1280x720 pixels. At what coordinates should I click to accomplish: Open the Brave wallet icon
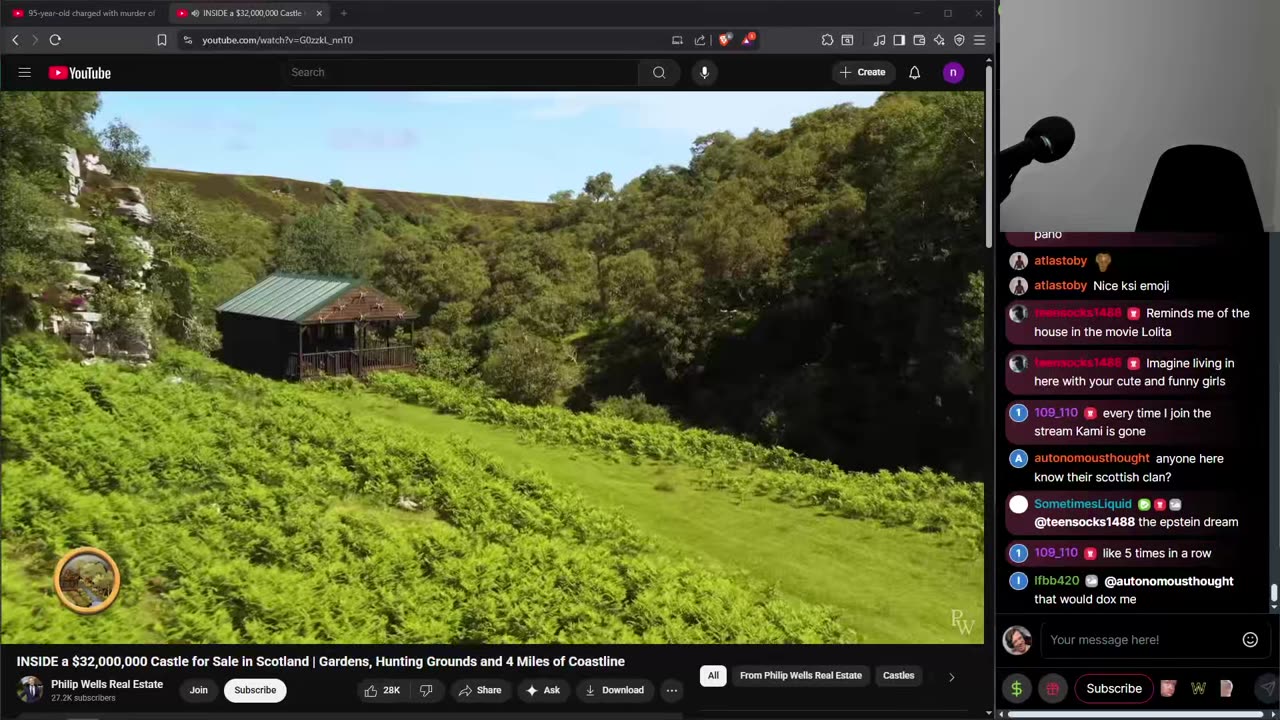[919, 40]
